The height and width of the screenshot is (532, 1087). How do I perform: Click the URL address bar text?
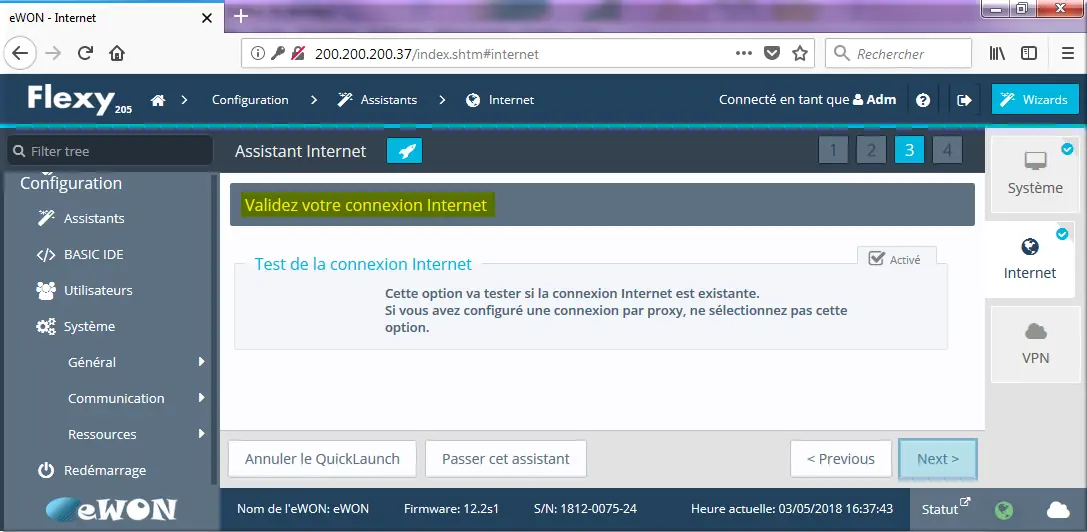426,53
